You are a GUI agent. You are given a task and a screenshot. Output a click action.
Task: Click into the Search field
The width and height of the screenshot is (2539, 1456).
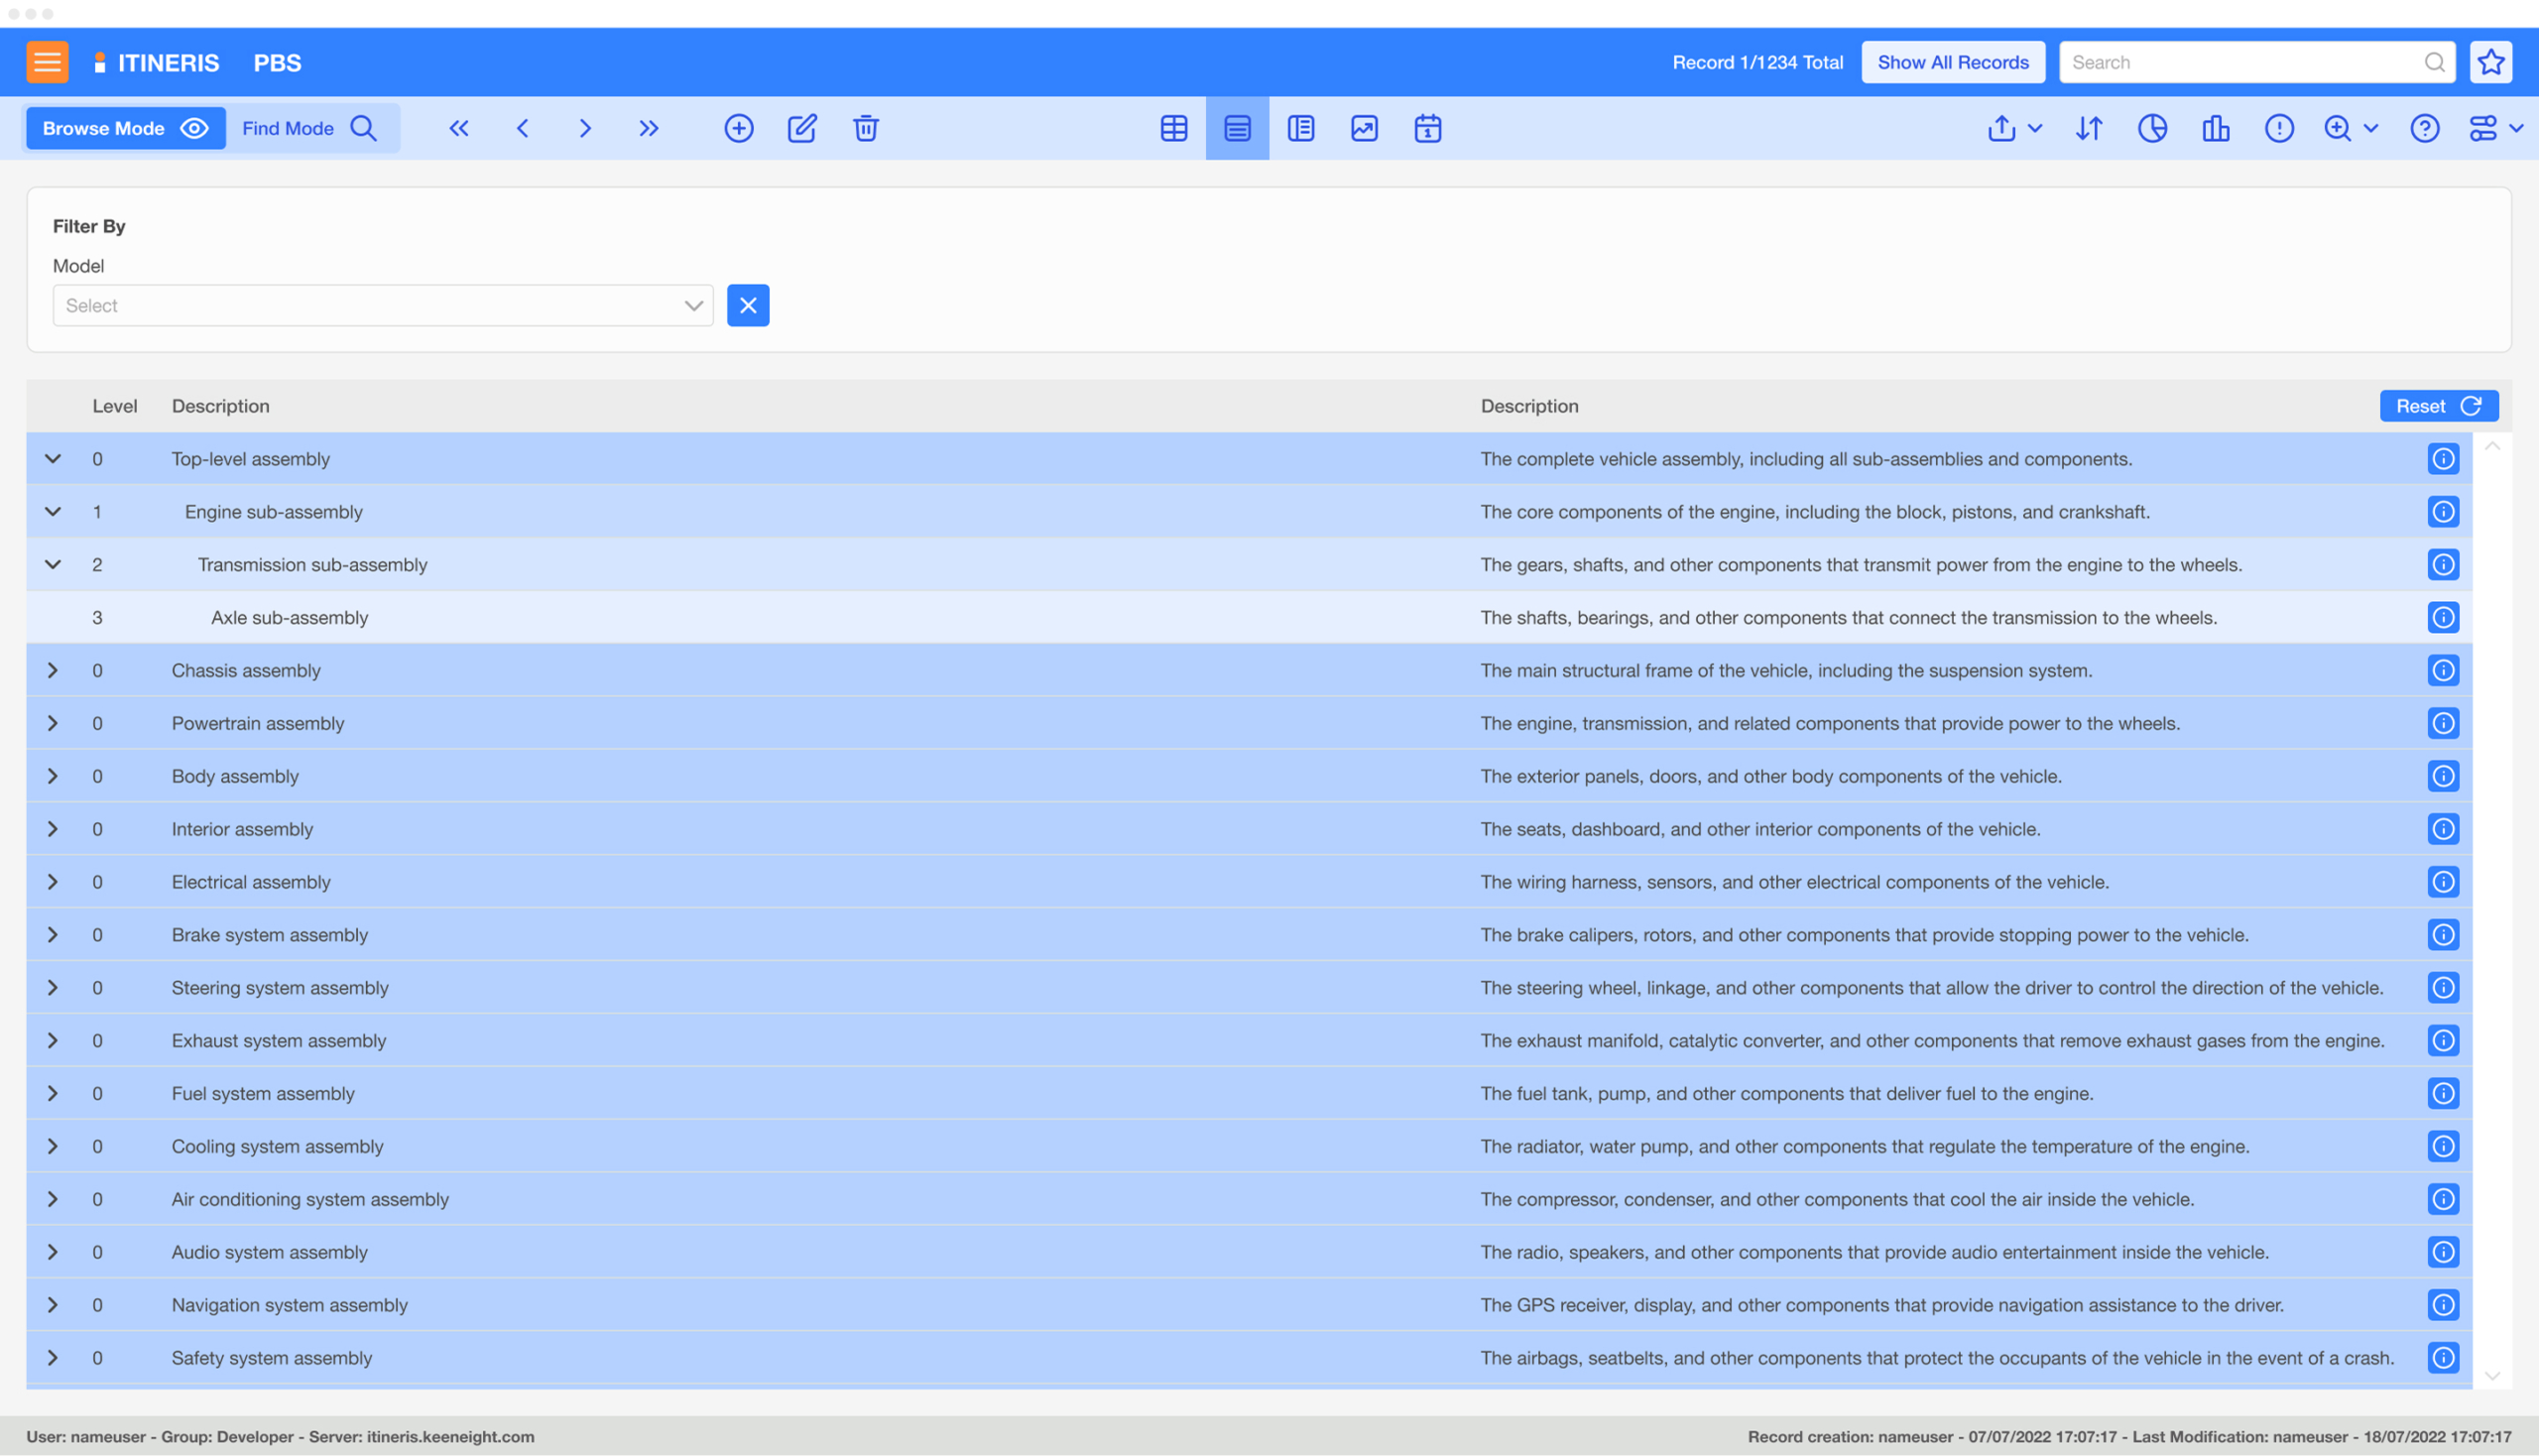point(2258,62)
